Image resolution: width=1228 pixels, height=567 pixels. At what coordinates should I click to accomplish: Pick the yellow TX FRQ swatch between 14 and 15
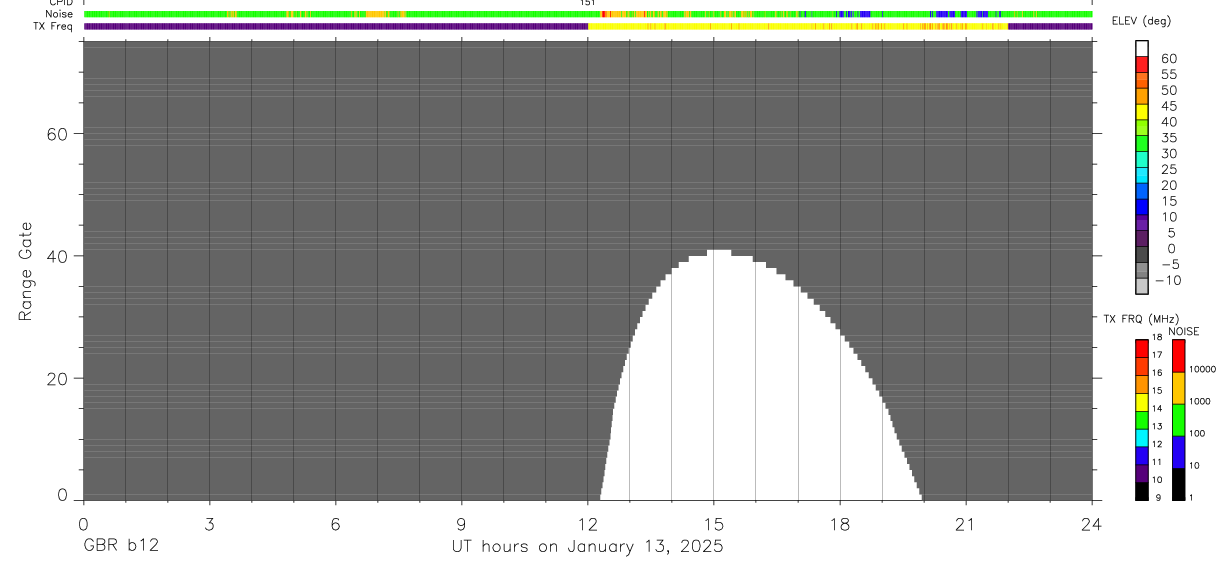[1141, 402]
